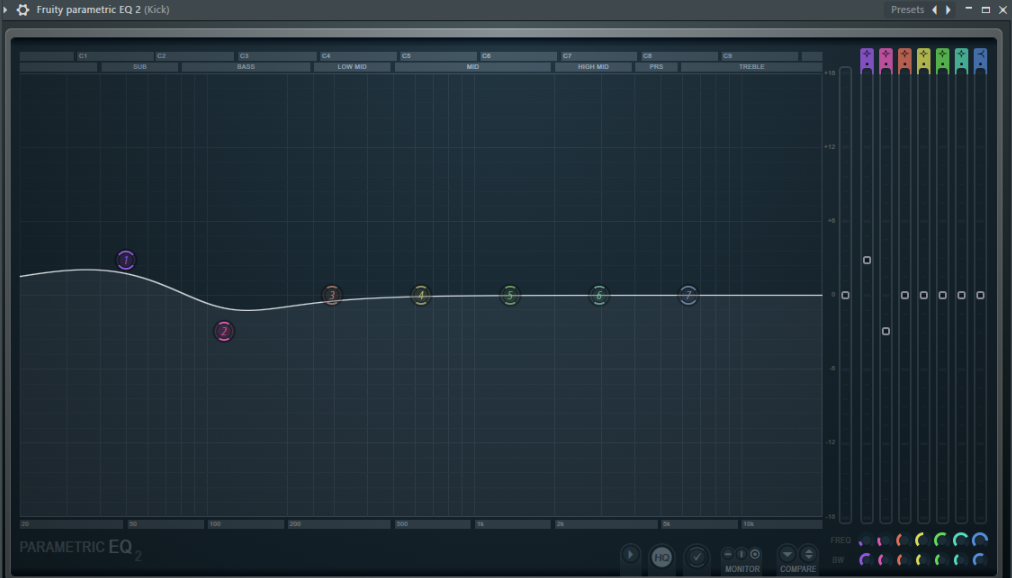Click the down-arrow Compare button
Viewport: 1012px width, 578px height.
pyautogui.click(x=787, y=554)
